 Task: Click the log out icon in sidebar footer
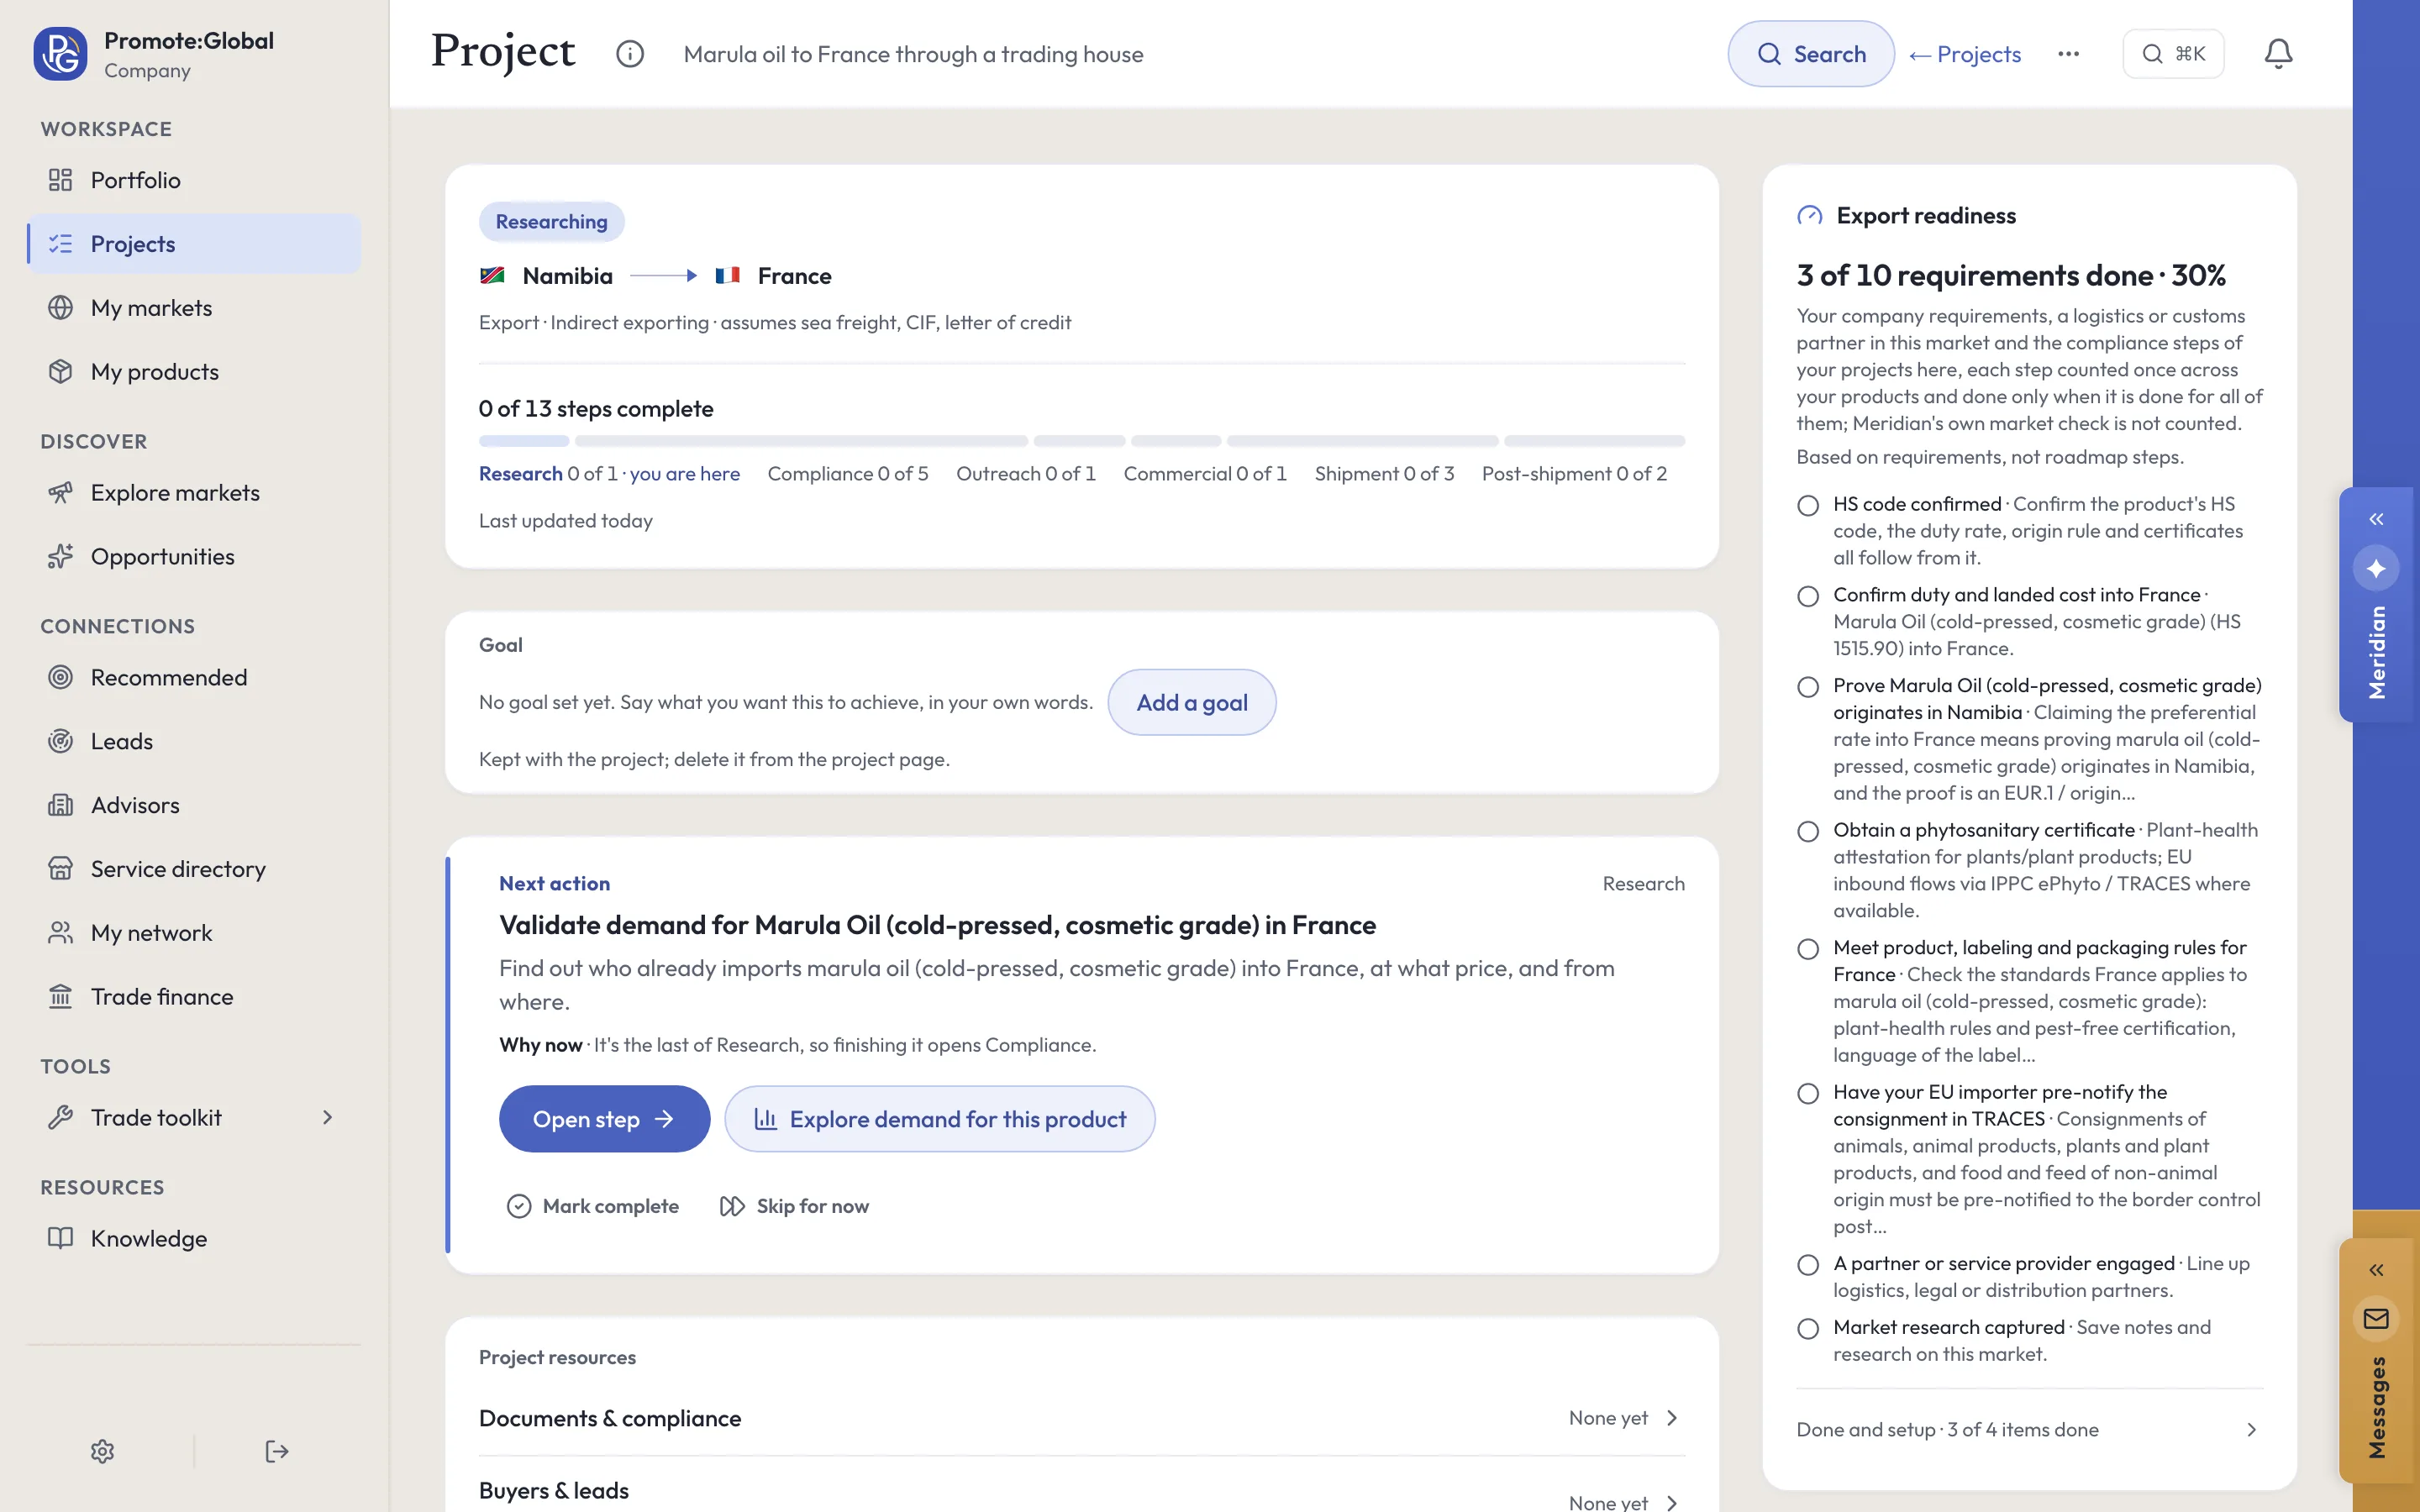(x=277, y=1451)
